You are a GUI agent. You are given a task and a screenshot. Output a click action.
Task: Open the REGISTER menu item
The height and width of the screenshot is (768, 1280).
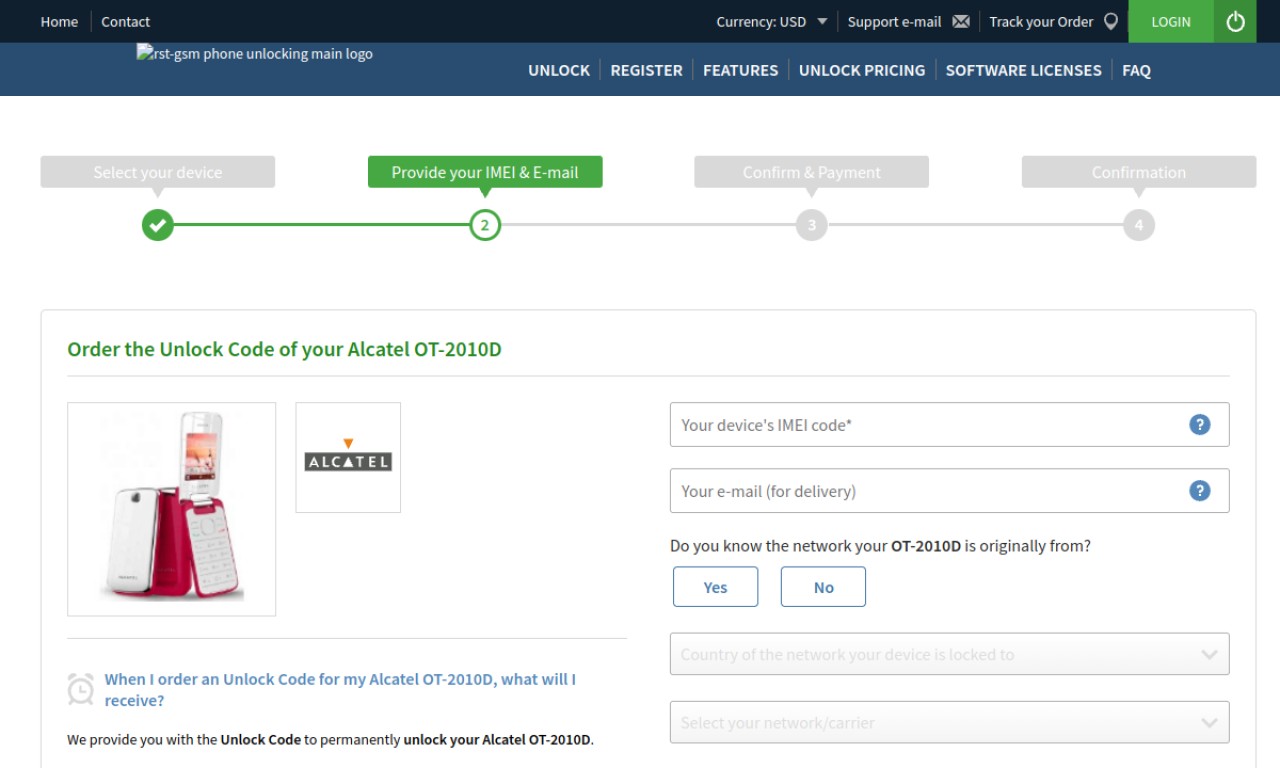[x=646, y=70]
